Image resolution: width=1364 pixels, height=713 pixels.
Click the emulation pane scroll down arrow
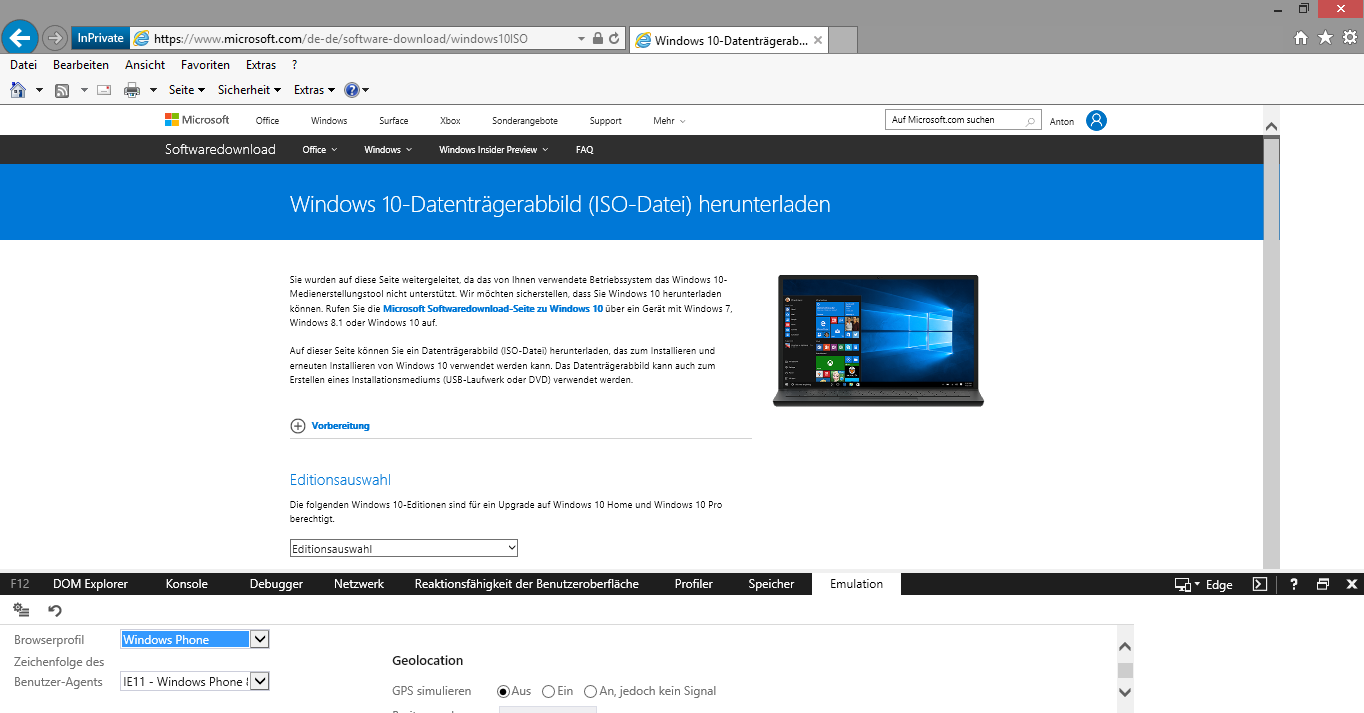coord(1125,691)
